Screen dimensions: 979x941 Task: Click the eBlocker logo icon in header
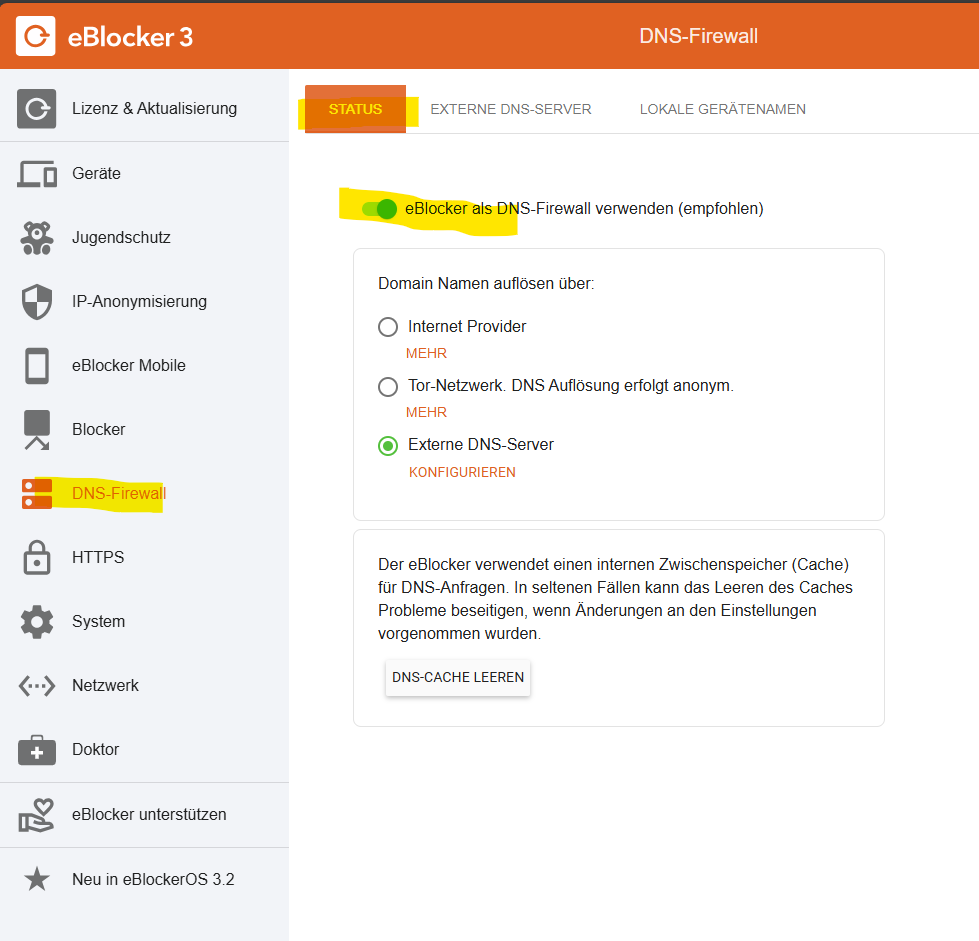point(36,36)
